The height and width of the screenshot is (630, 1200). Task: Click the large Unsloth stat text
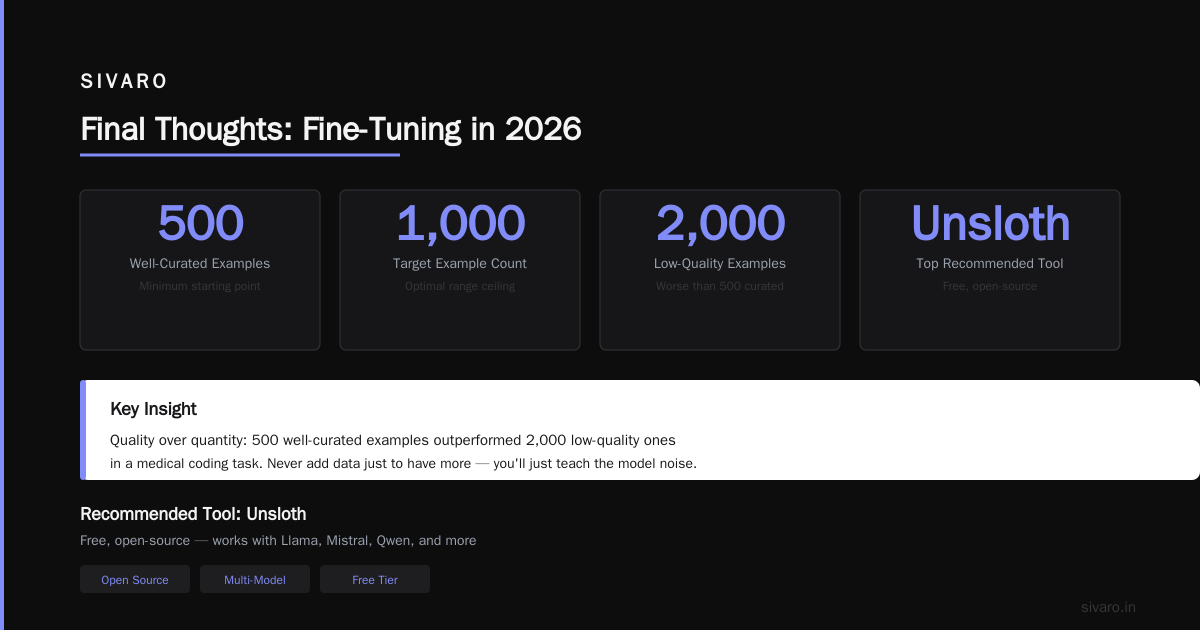click(x=990, y=223)
